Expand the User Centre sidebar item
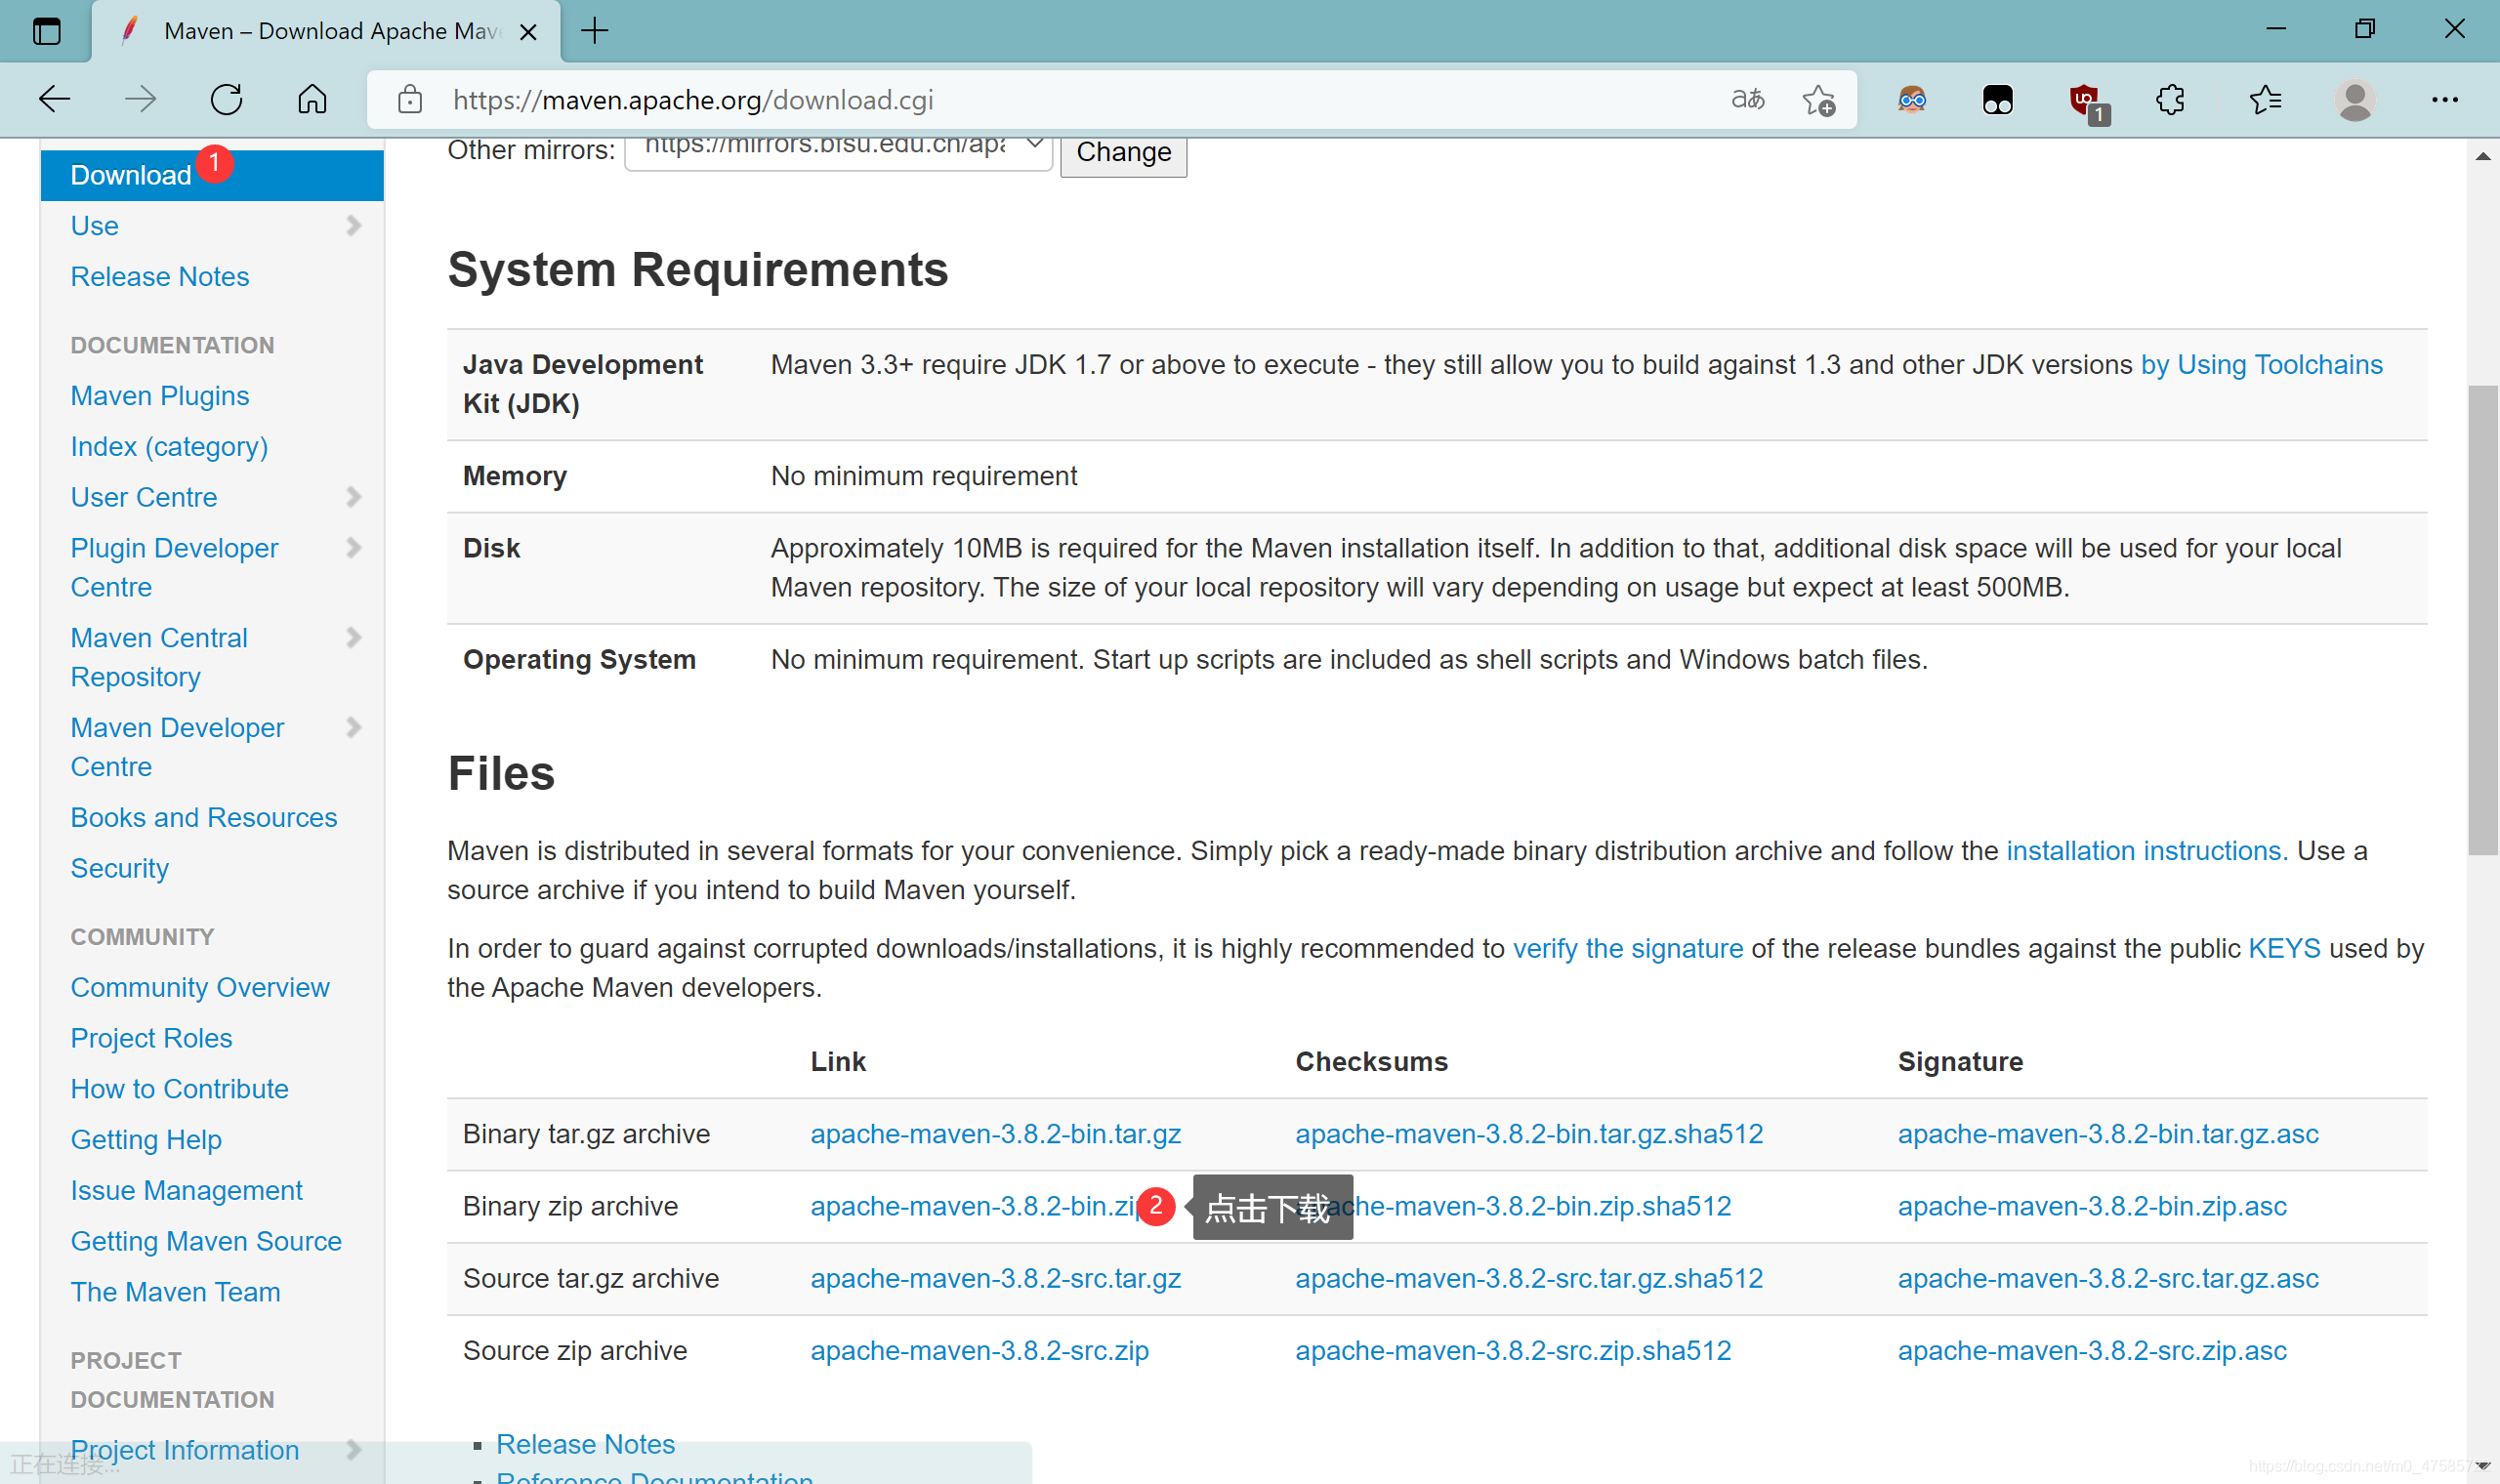This screenshot has height=1484, width=2500. pos(355,496)
